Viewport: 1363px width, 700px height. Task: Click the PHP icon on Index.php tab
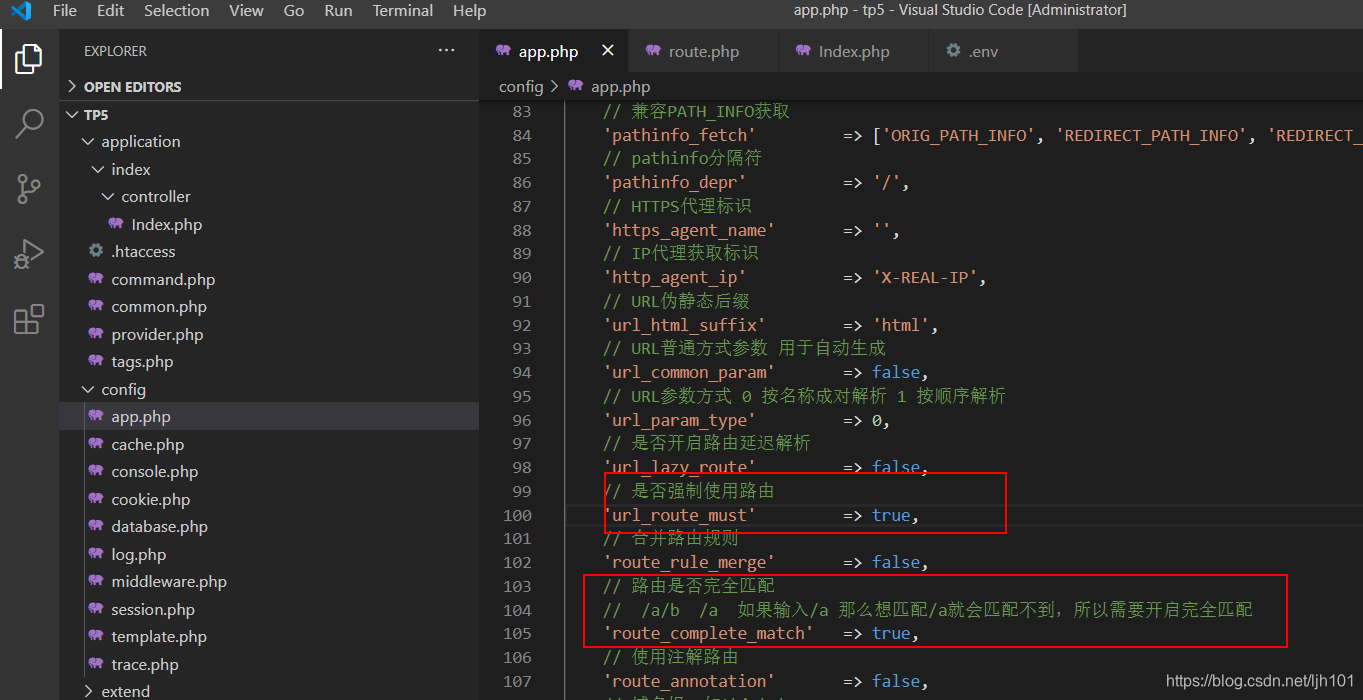pyautogui.click(x=803, y=51)
